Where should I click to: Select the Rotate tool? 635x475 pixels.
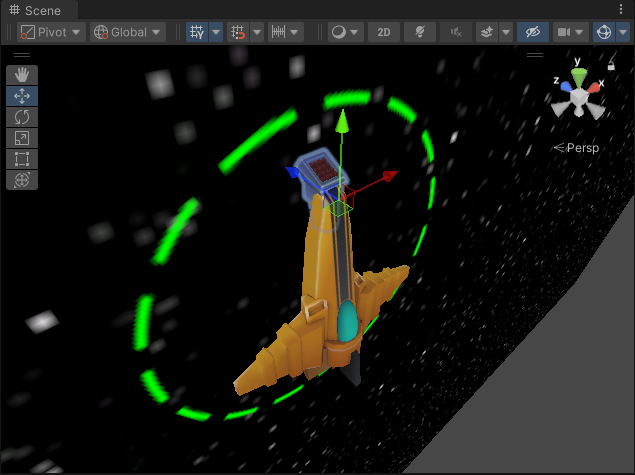point(22,117)
